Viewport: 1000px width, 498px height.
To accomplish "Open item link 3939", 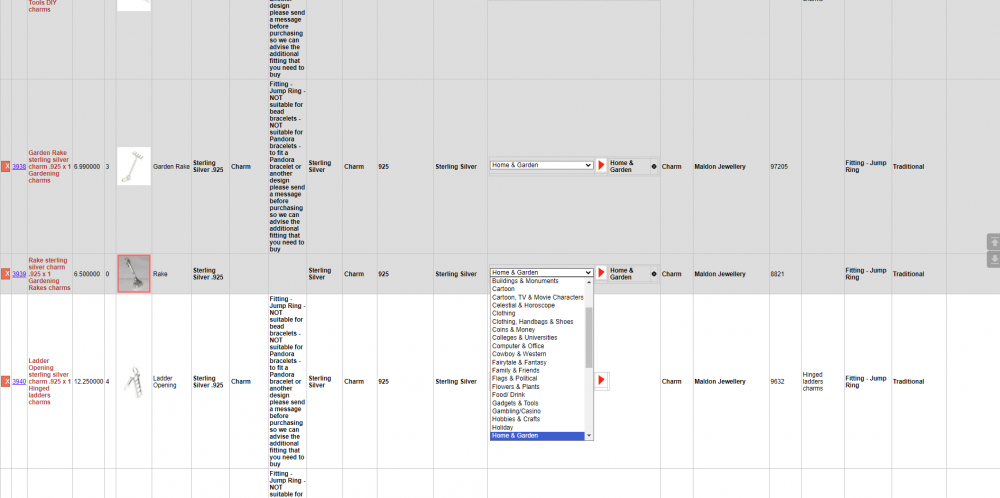I will (19, 274).
